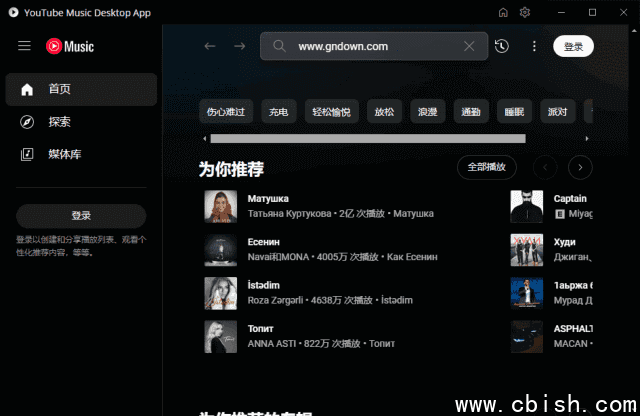Go back with the left arrow
This screenshot has width=640, height=416.
[x=209, y=46]
